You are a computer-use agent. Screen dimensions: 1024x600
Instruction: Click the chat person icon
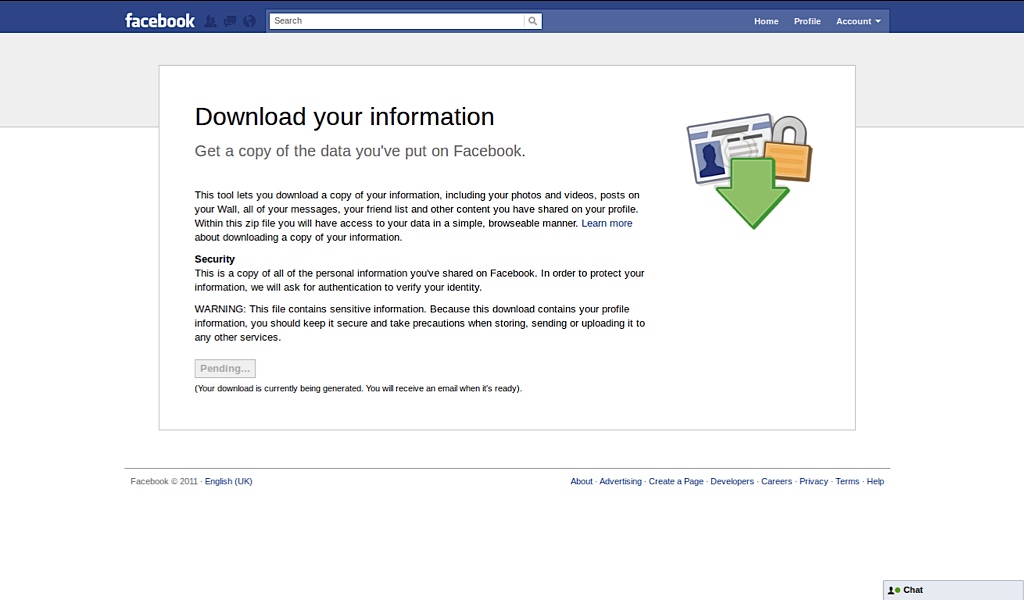(x=893, y=590)
